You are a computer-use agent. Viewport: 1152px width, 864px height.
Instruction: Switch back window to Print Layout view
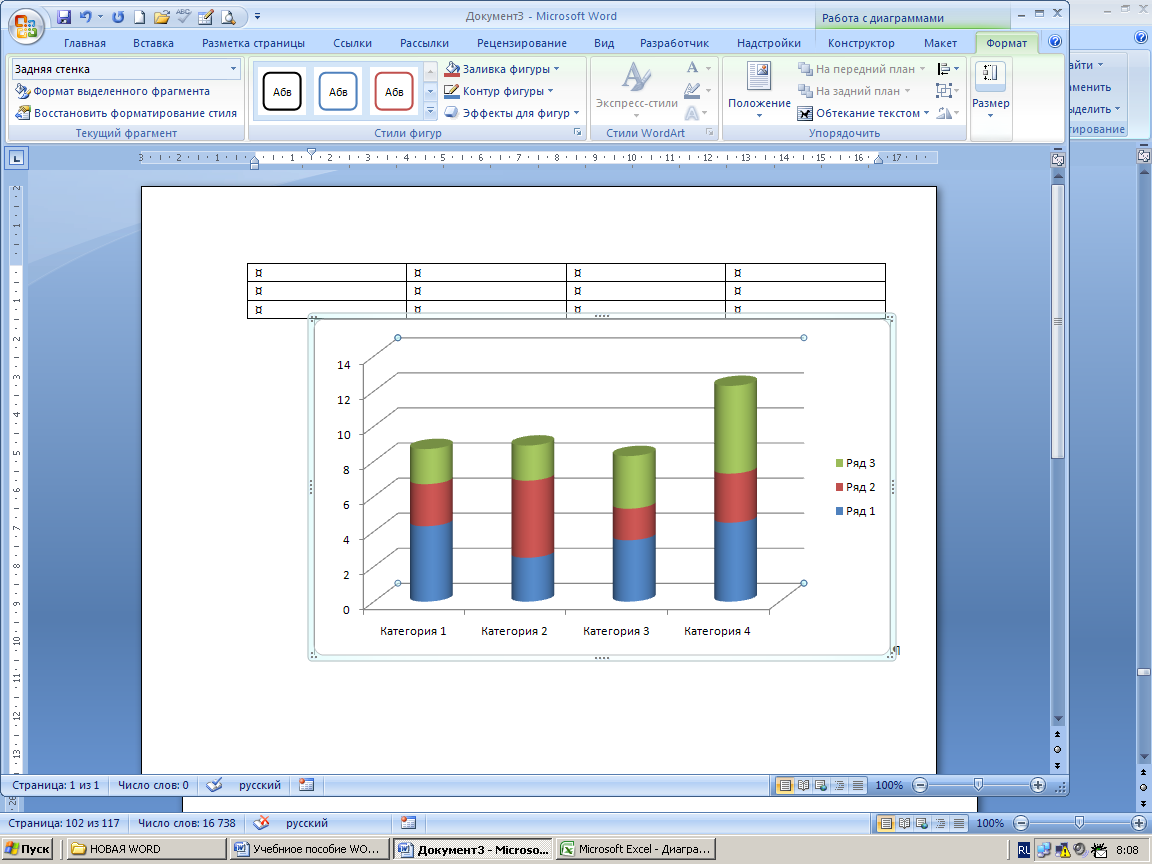(886, 824)
